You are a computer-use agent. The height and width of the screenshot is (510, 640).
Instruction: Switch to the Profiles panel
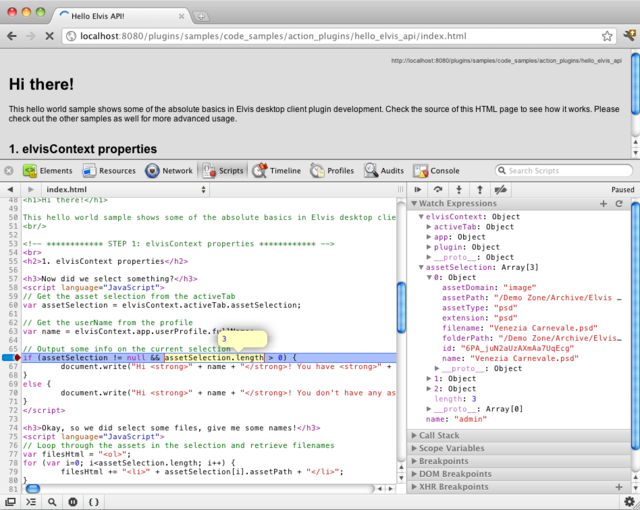tap(332, 171)
